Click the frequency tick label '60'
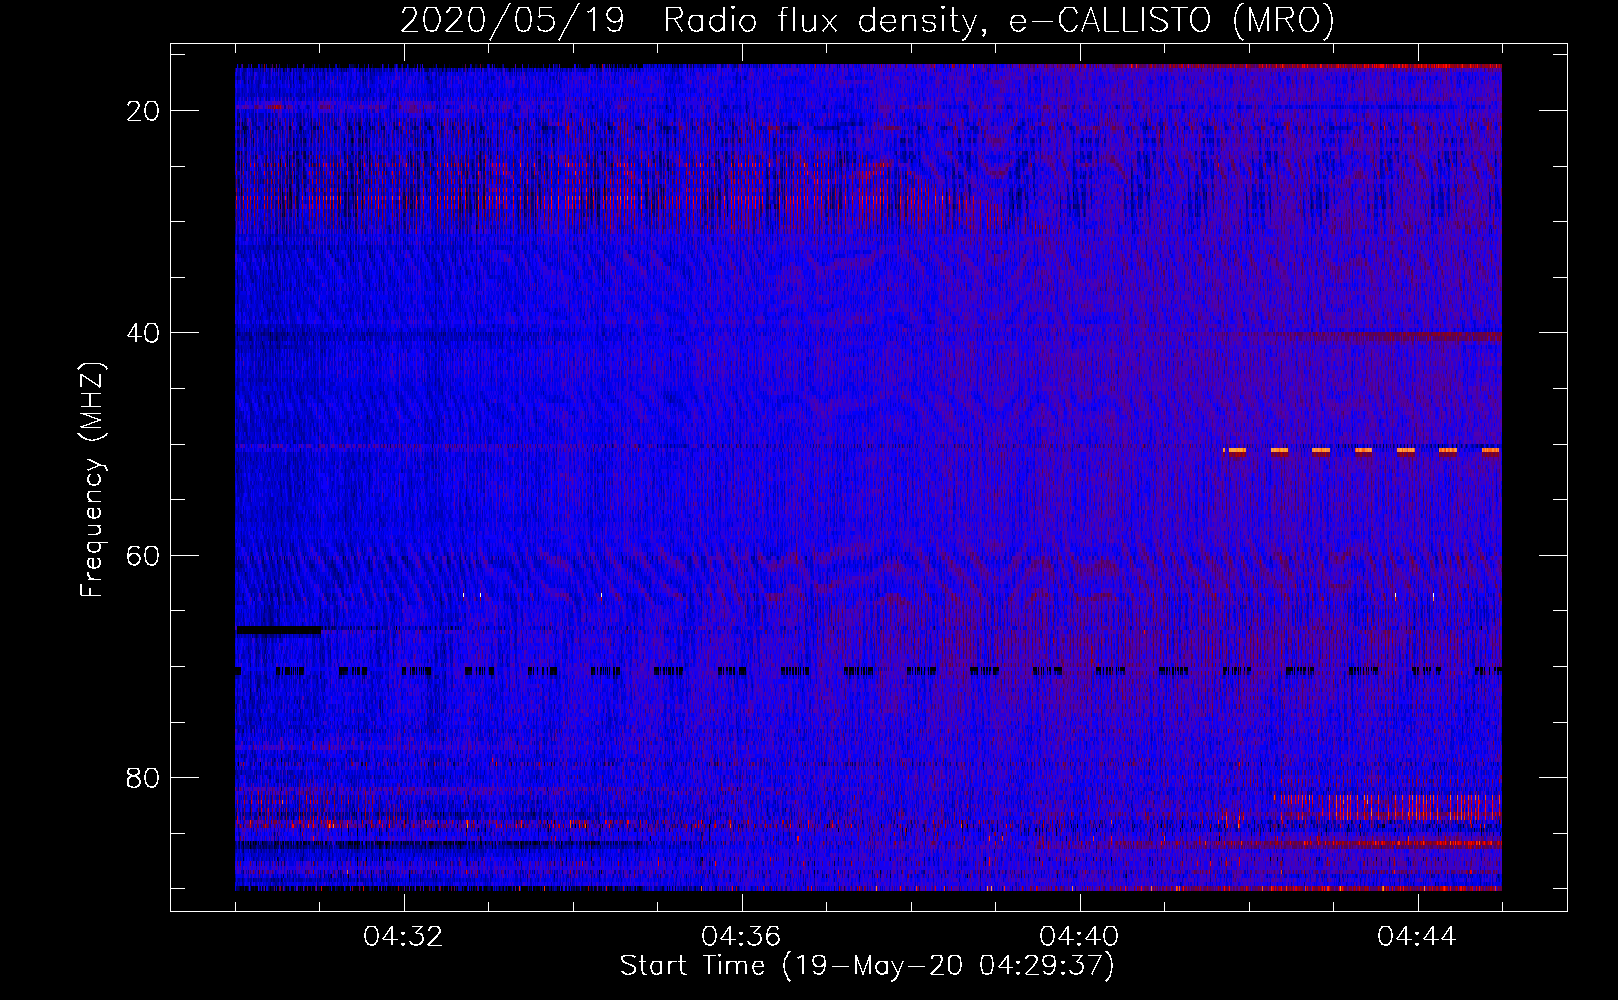 click(144, 555)
